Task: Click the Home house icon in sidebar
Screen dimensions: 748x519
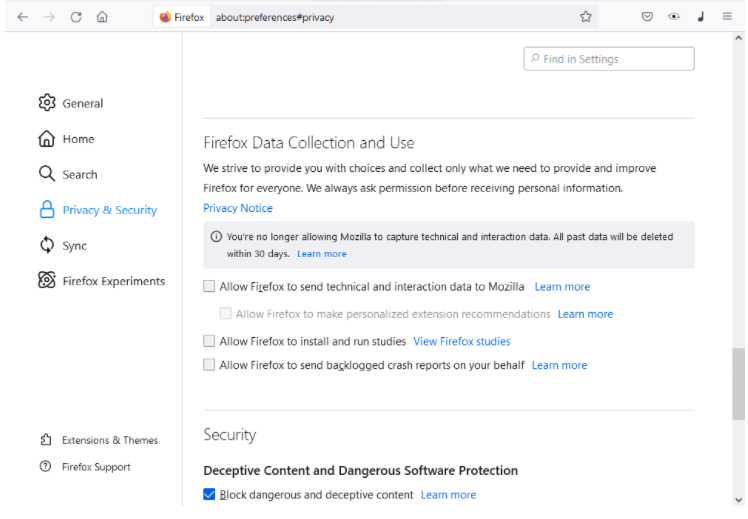Action: click(x=47, y=139)
